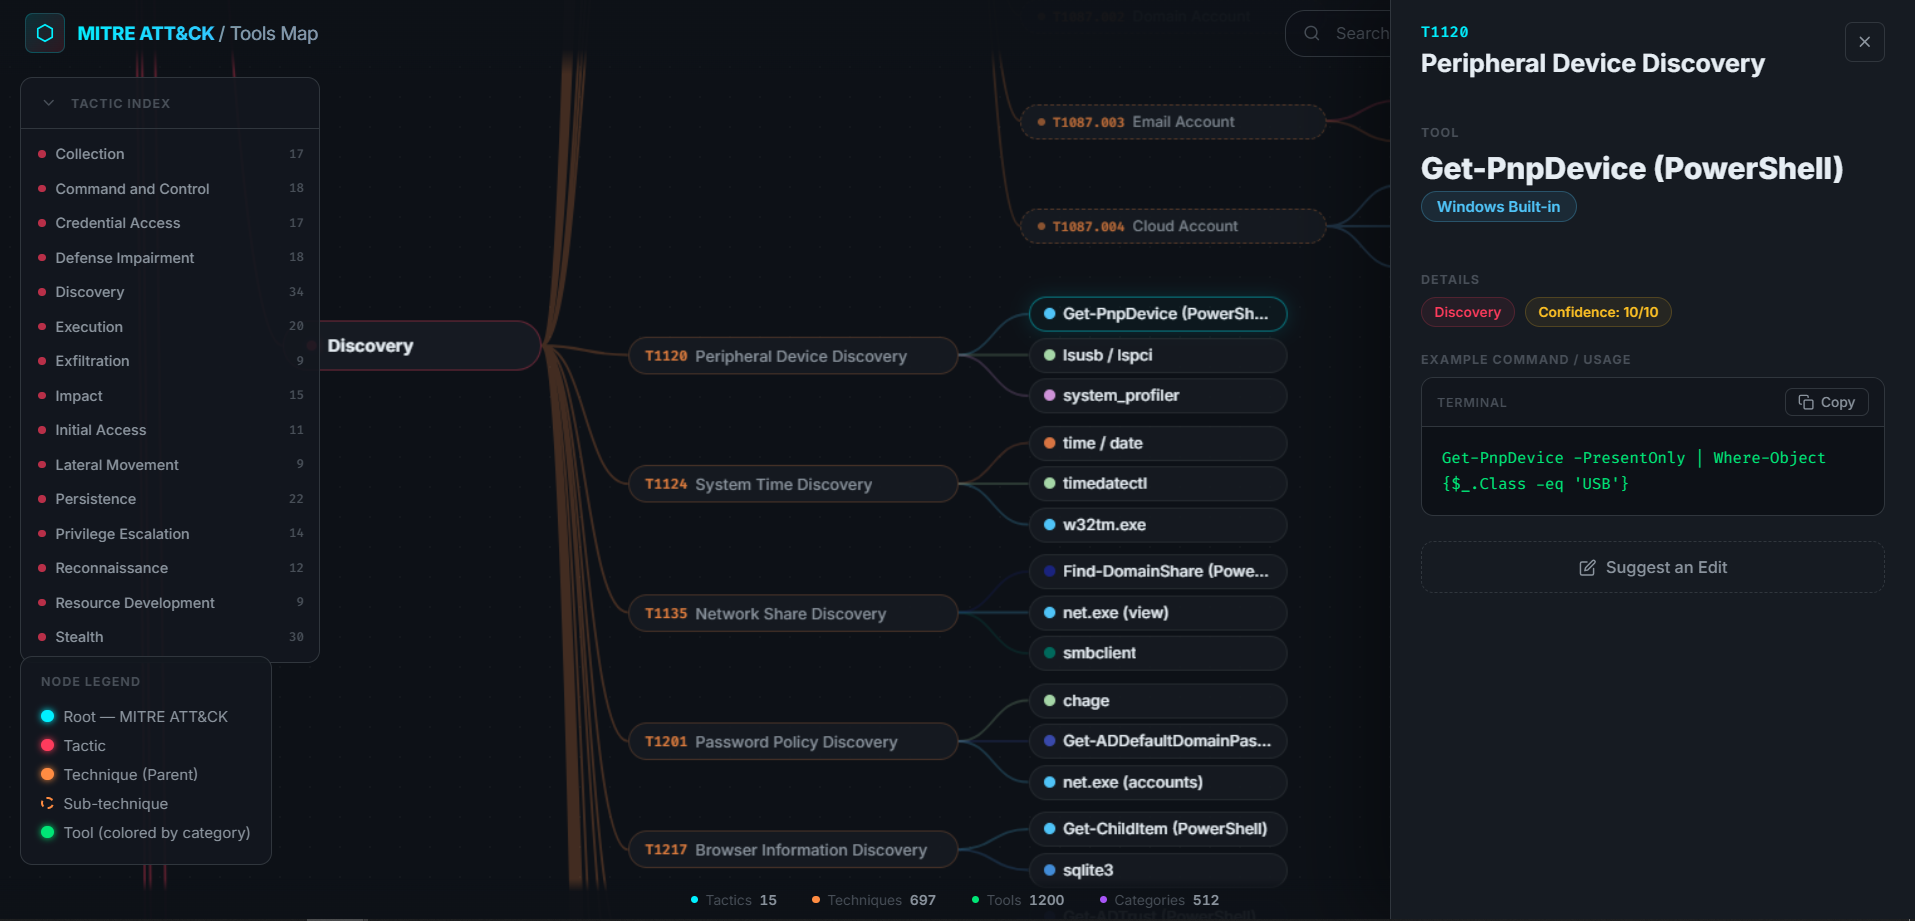Collapse the Tactic Index panel chevron
This screenshot has width=1915, height=921.
pos(49,103)
